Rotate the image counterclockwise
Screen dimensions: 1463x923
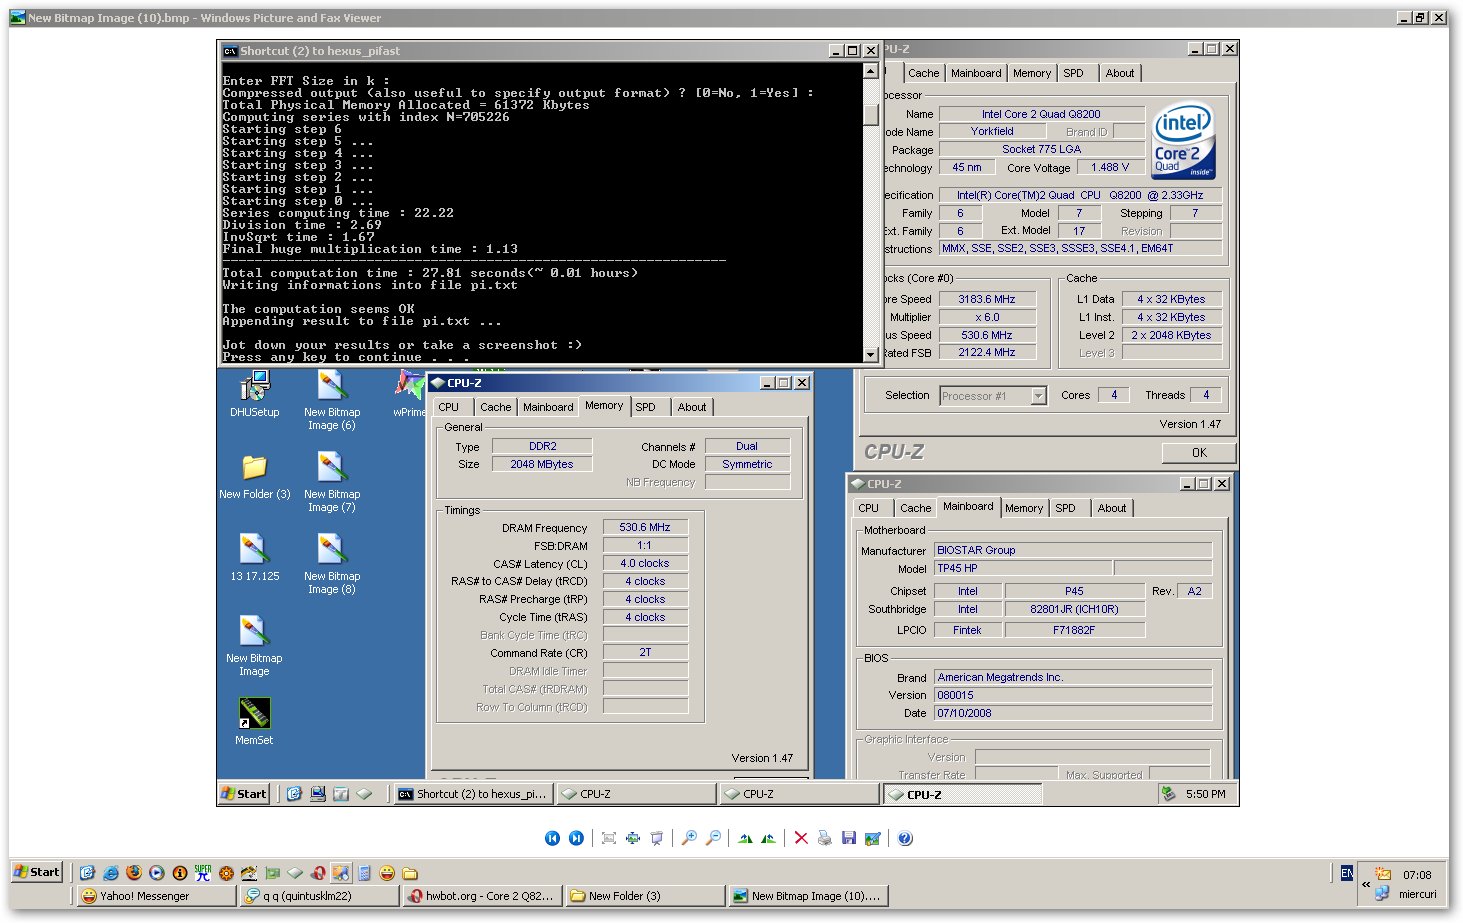click(x=768, y=838)
